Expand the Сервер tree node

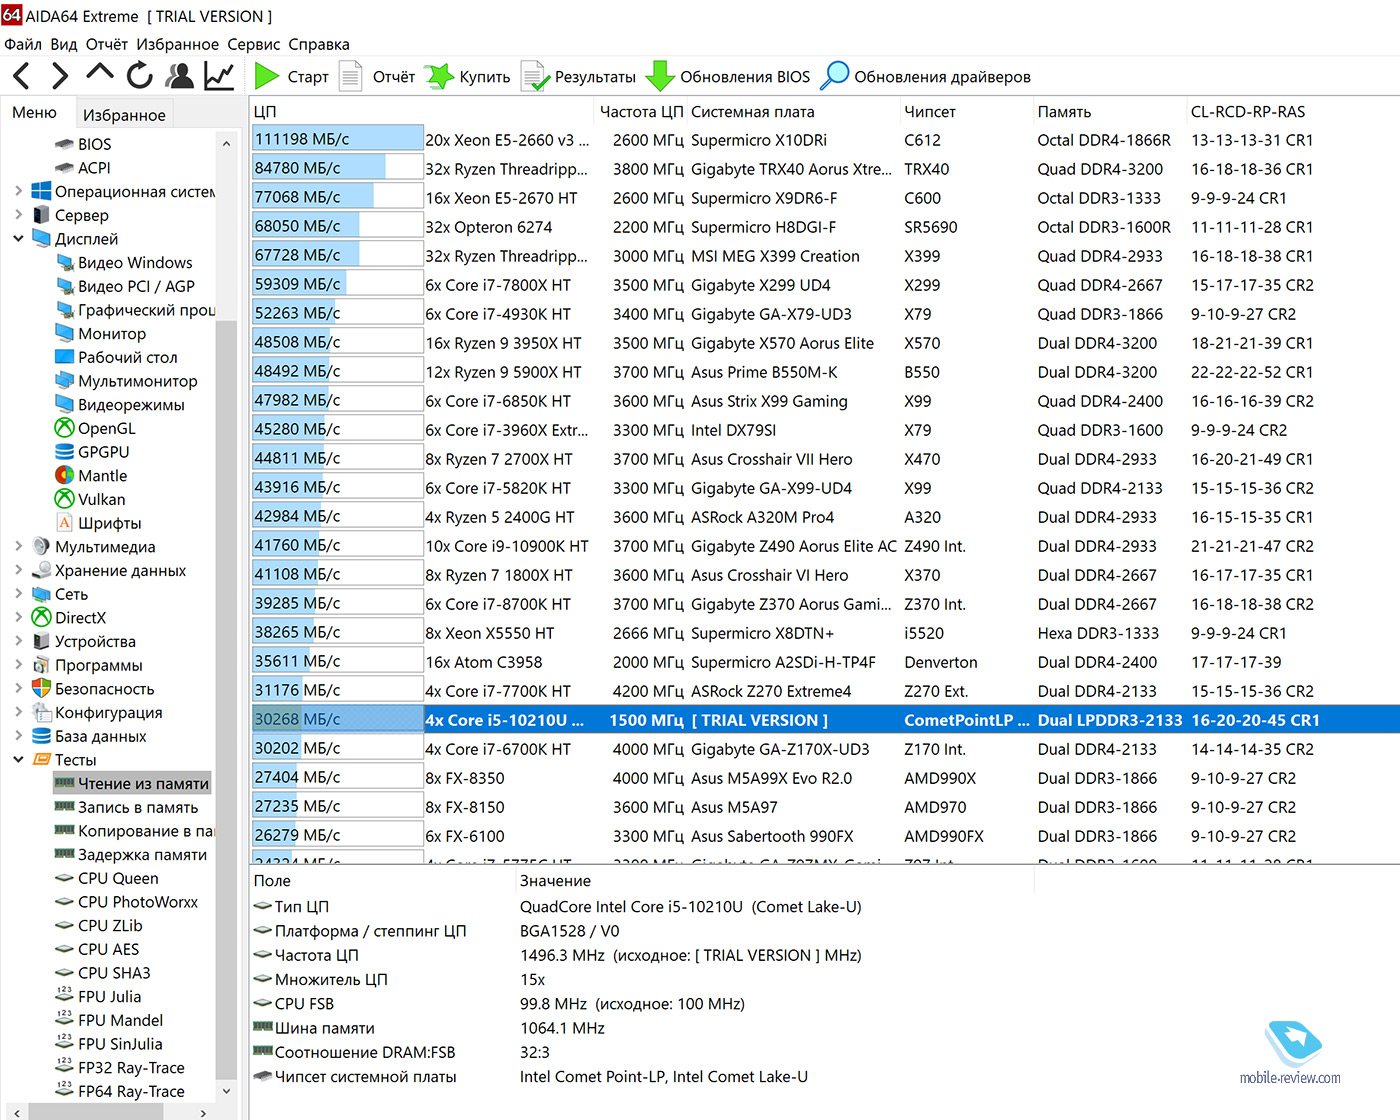click(18, 215)
